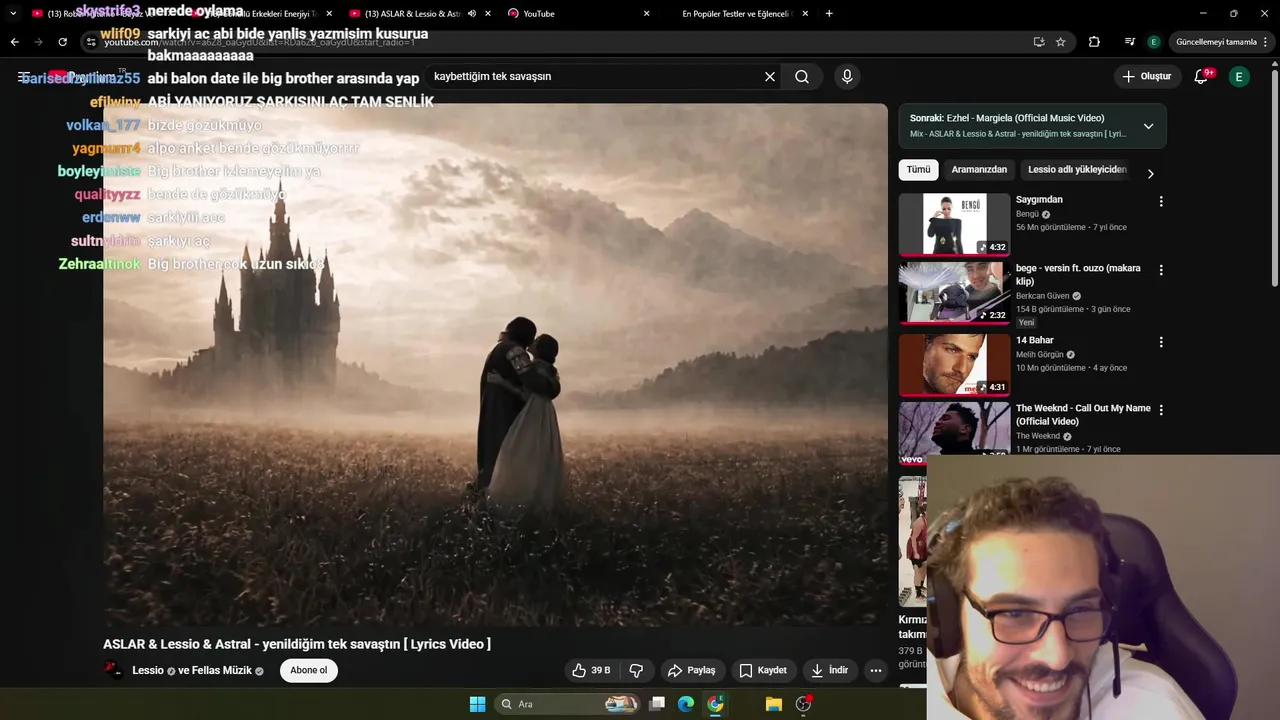The height and width of the screenshot is (720, 1280).
Task: Click the Lessio channel avatar
Action: (114, 670)
